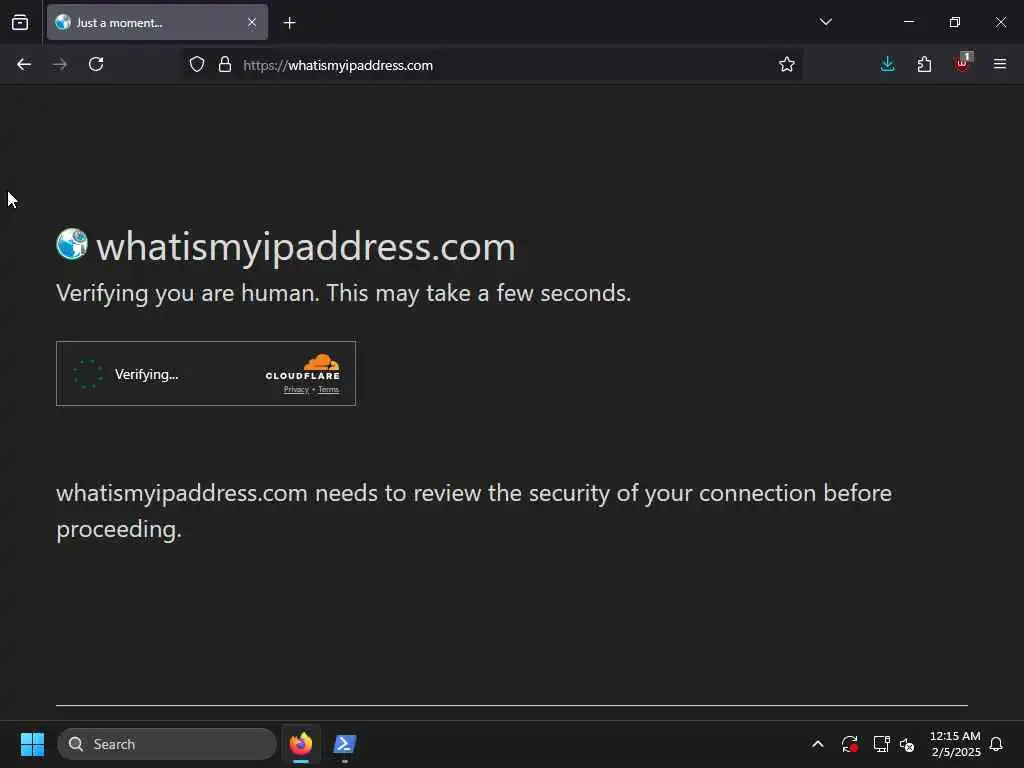Click the Cloudflare Terms link
The width and height of the screenshot is (1024, 768).
(x=328, y=390)
